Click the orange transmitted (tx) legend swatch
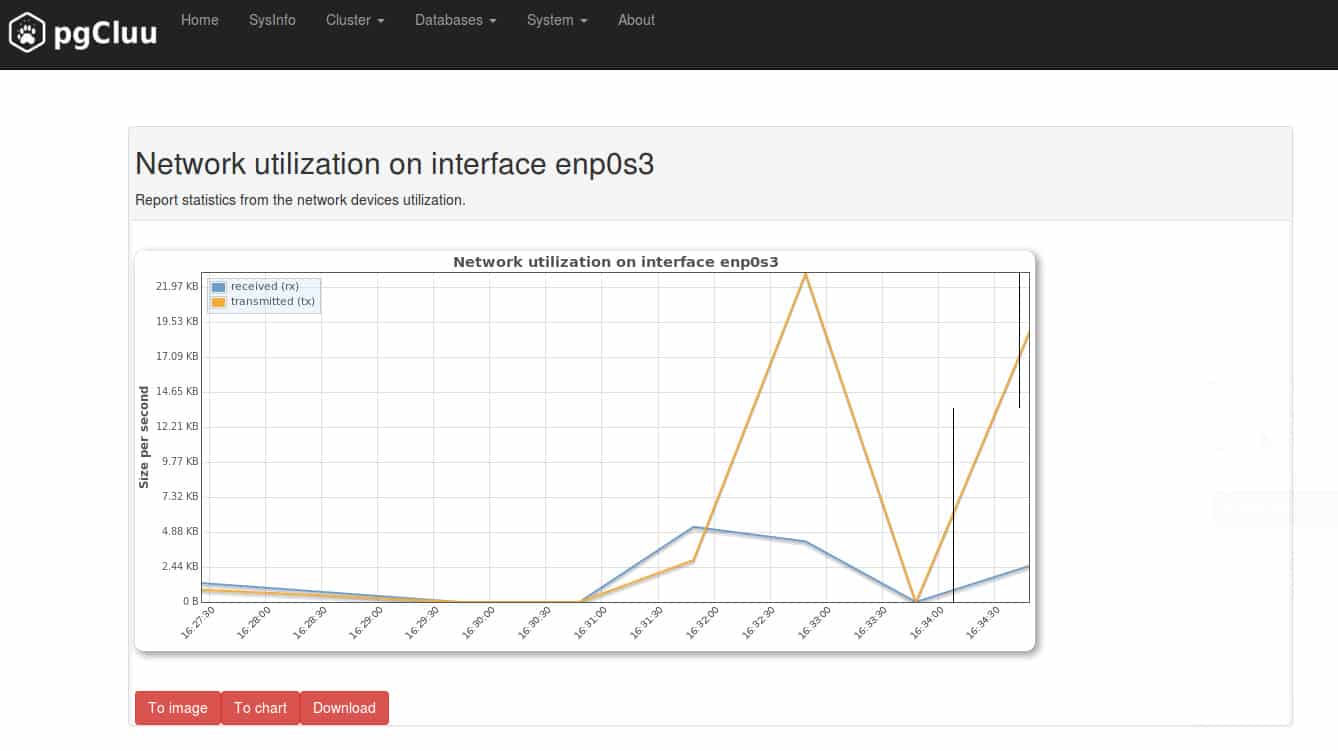The image size is (1338, 751). (218, 302)
